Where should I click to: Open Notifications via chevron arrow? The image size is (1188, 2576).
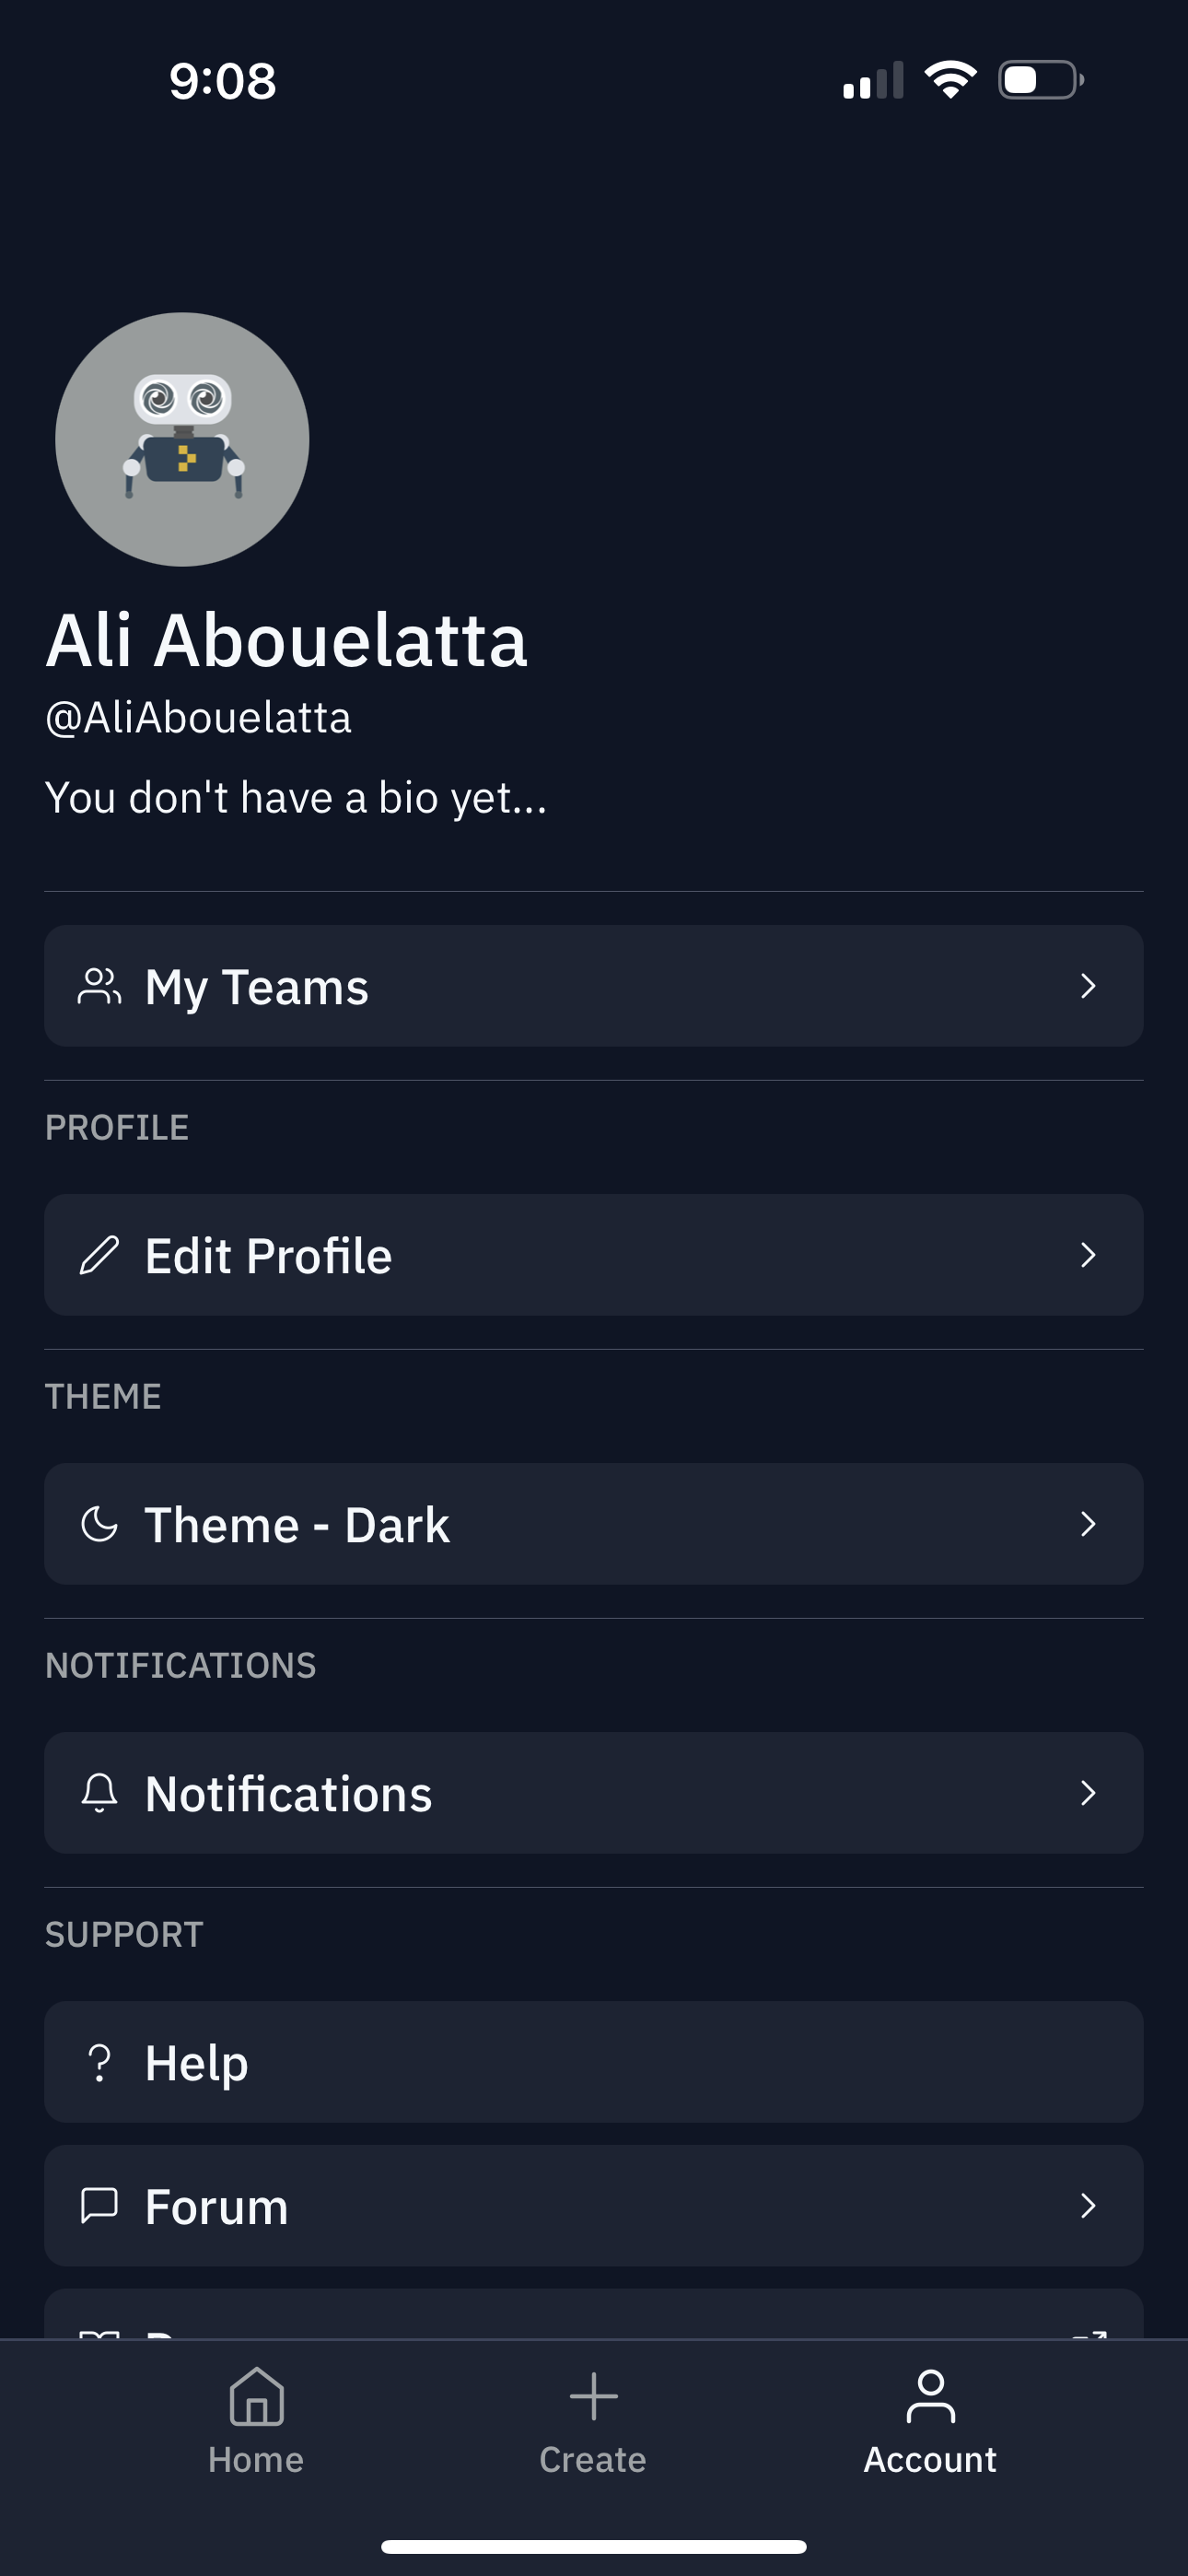1088,1793
